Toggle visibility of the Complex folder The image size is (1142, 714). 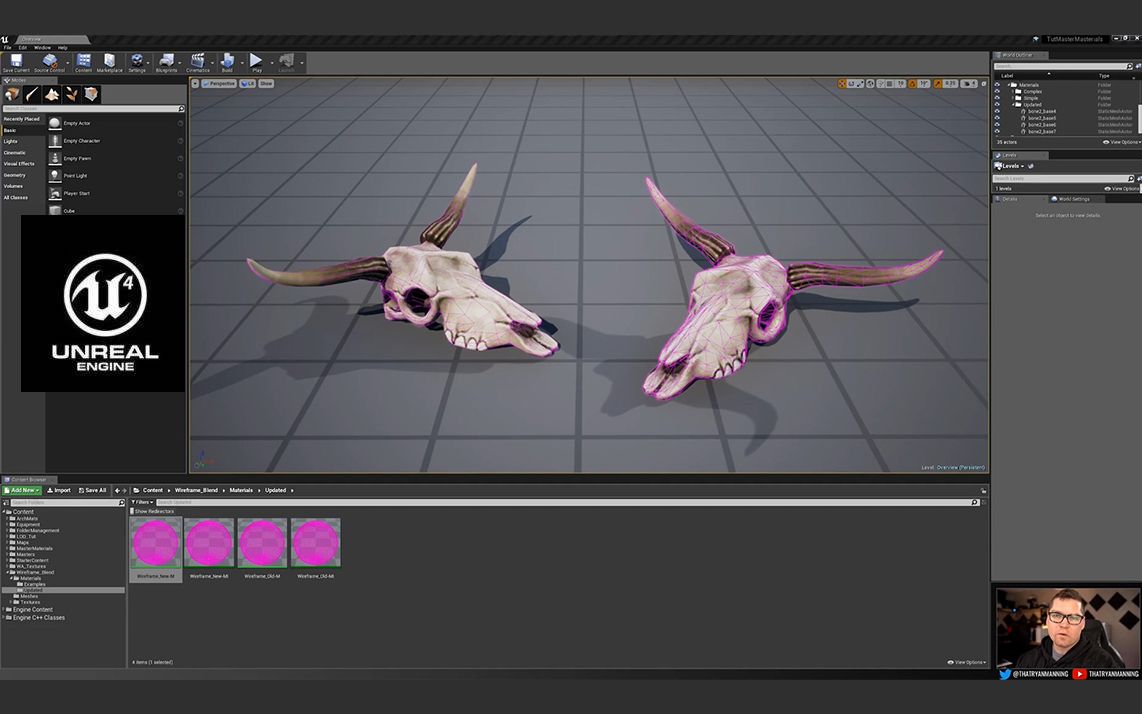pyautogui.click(x=997, y=91)
